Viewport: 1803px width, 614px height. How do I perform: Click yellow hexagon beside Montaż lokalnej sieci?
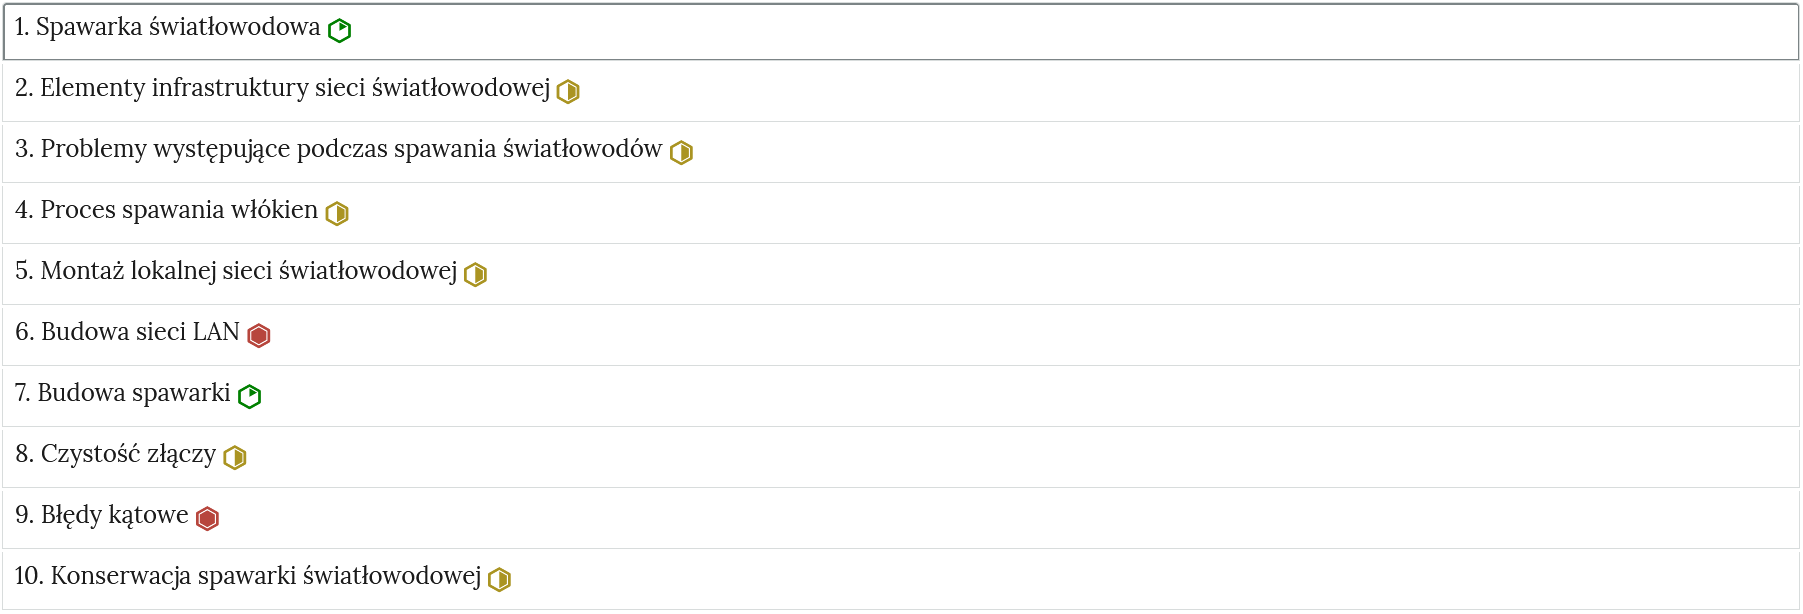pos(476,275)
